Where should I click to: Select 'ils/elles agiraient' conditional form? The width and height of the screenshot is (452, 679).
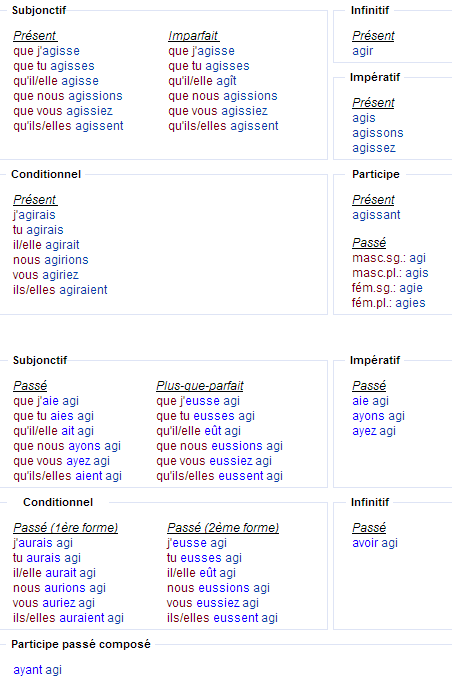(x=60, y=290)
